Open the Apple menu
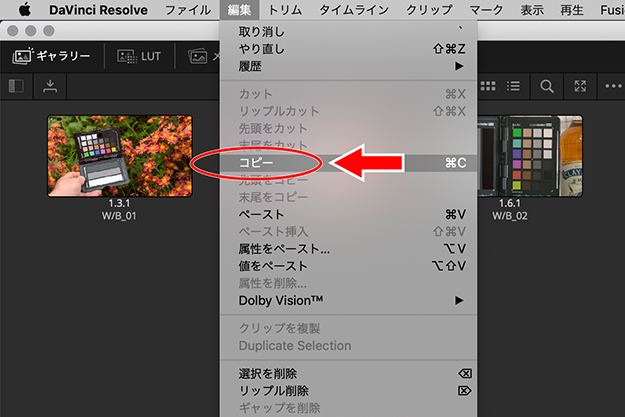The height and width of the screenshot is (417, 625). [24, 10]
